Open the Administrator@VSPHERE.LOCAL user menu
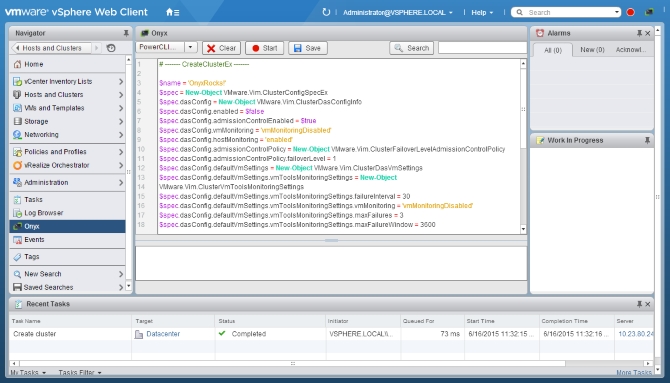The height and width of the screenshot is (383, 670). (x=397, y=12)
